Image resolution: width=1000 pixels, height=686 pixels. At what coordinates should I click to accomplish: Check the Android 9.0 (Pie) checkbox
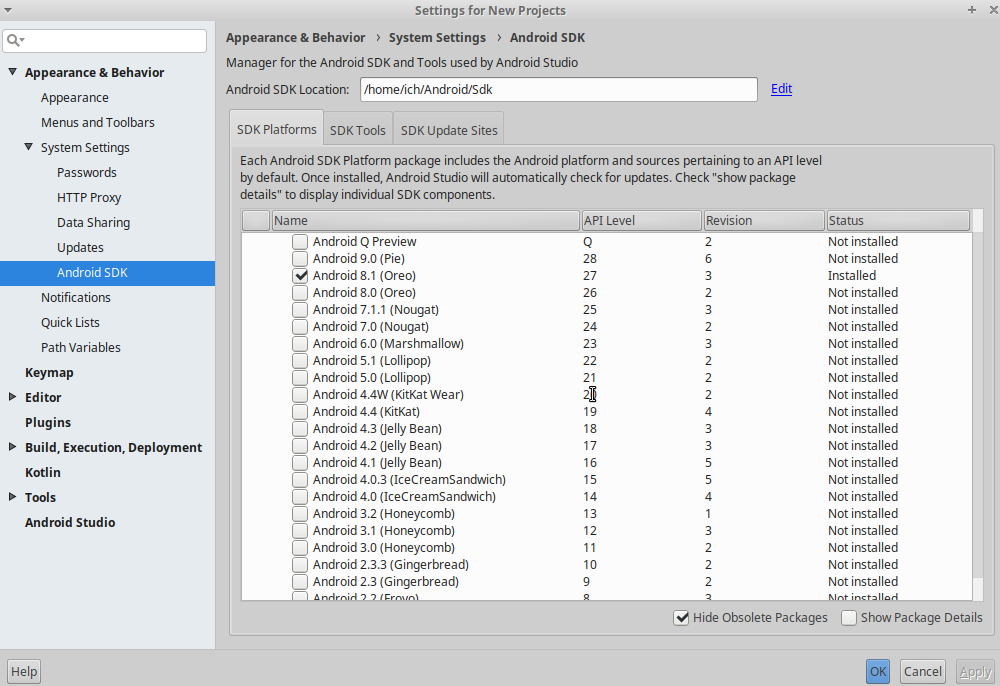tap(300, 259)
